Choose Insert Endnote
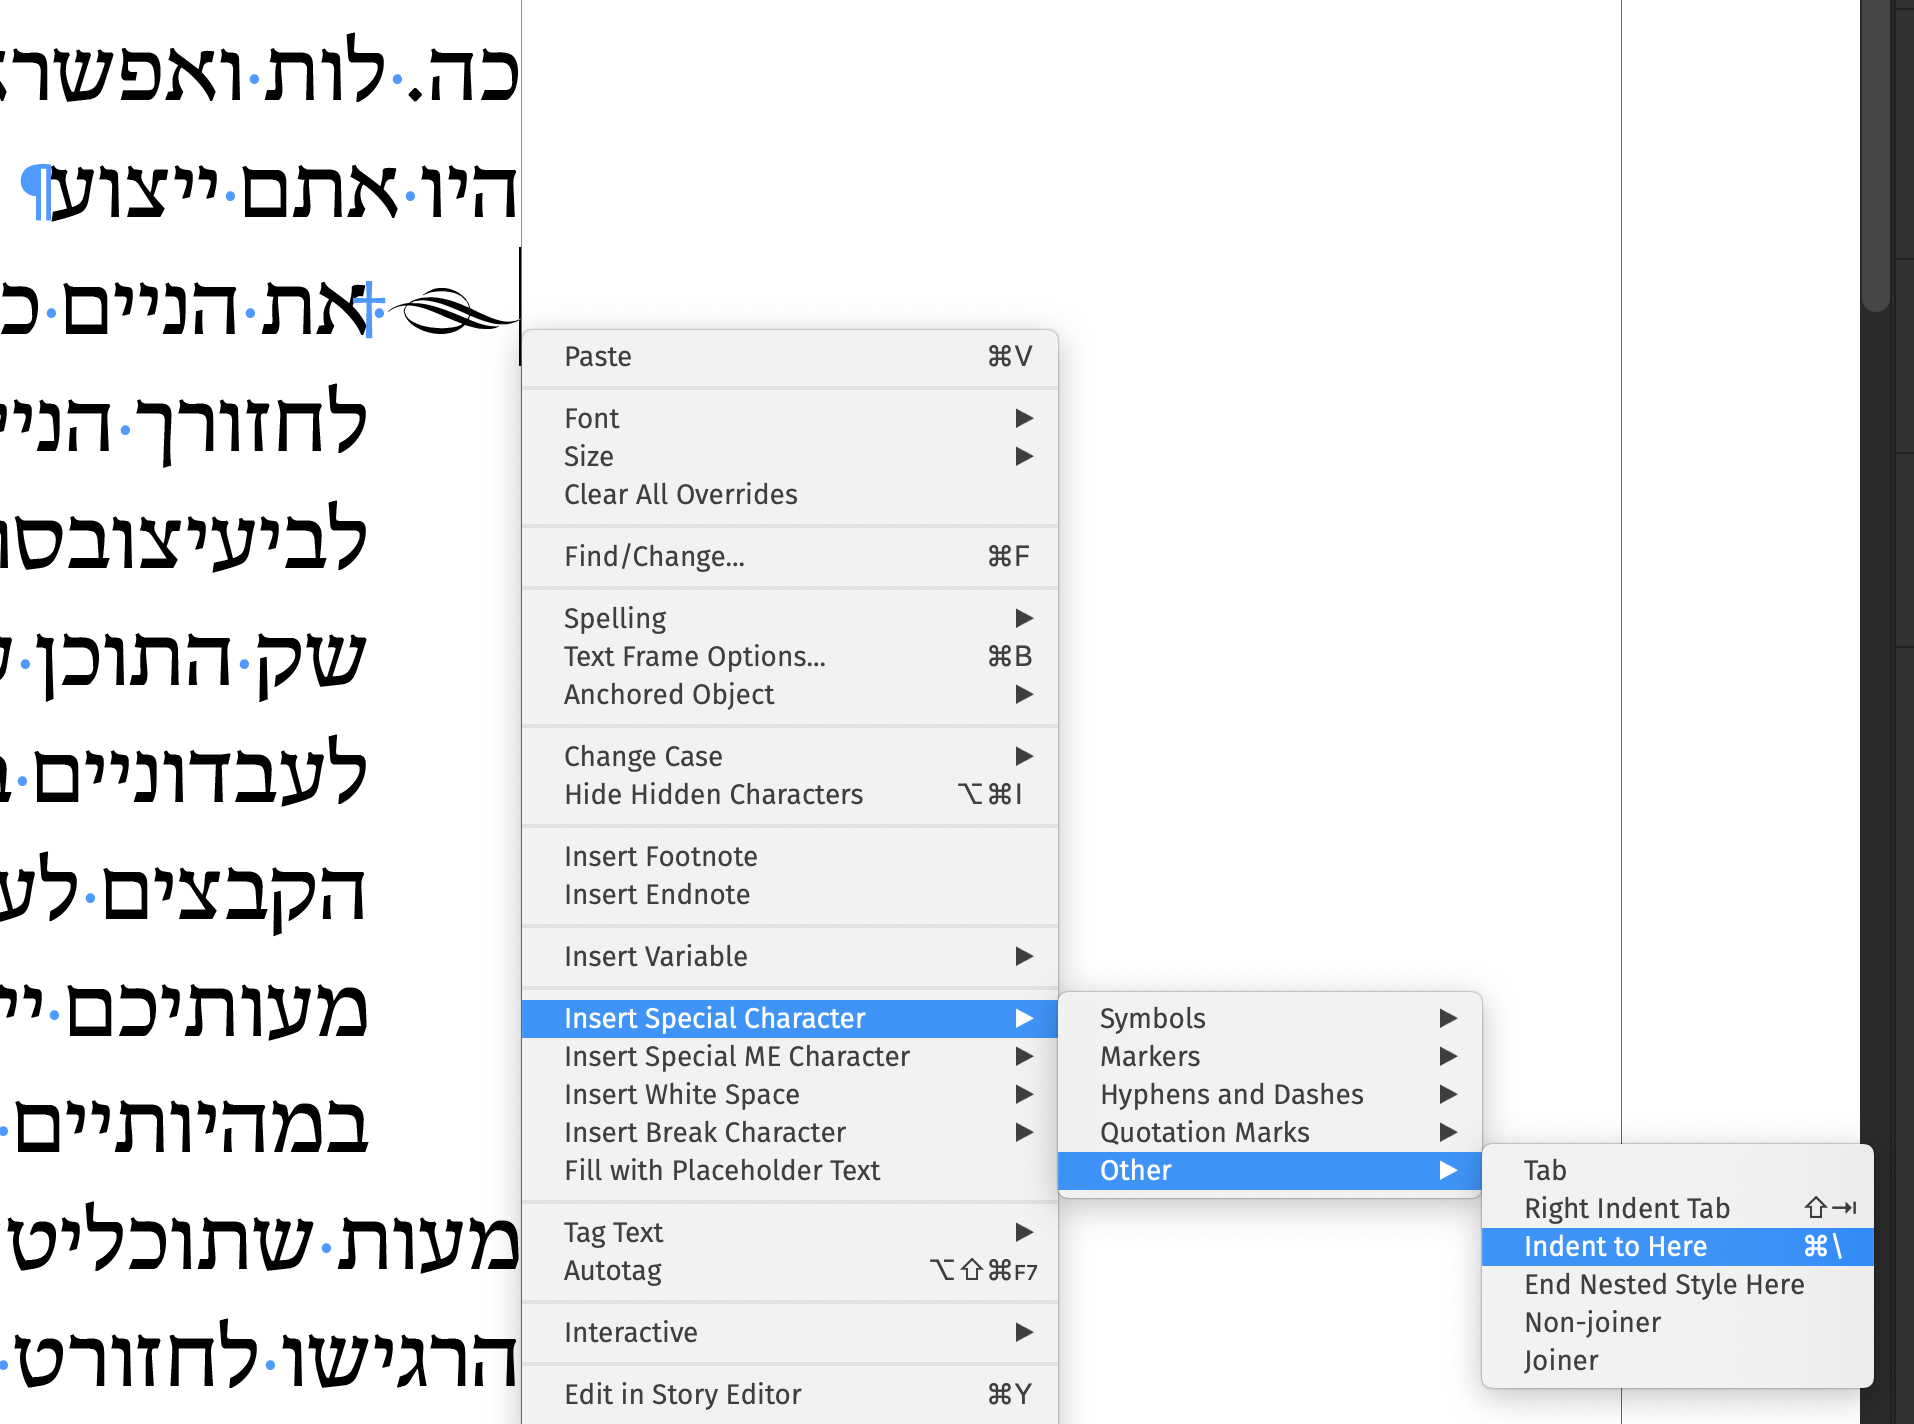The image size is (1914, 1424). click(790, 894)
